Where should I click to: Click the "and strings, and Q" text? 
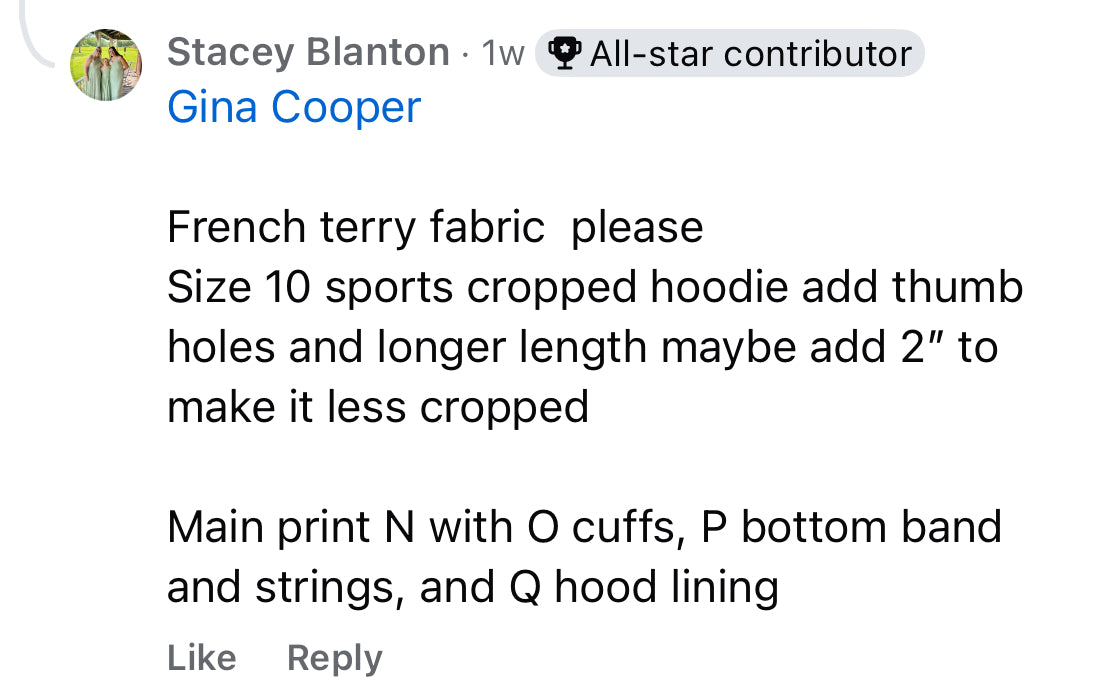354,587
